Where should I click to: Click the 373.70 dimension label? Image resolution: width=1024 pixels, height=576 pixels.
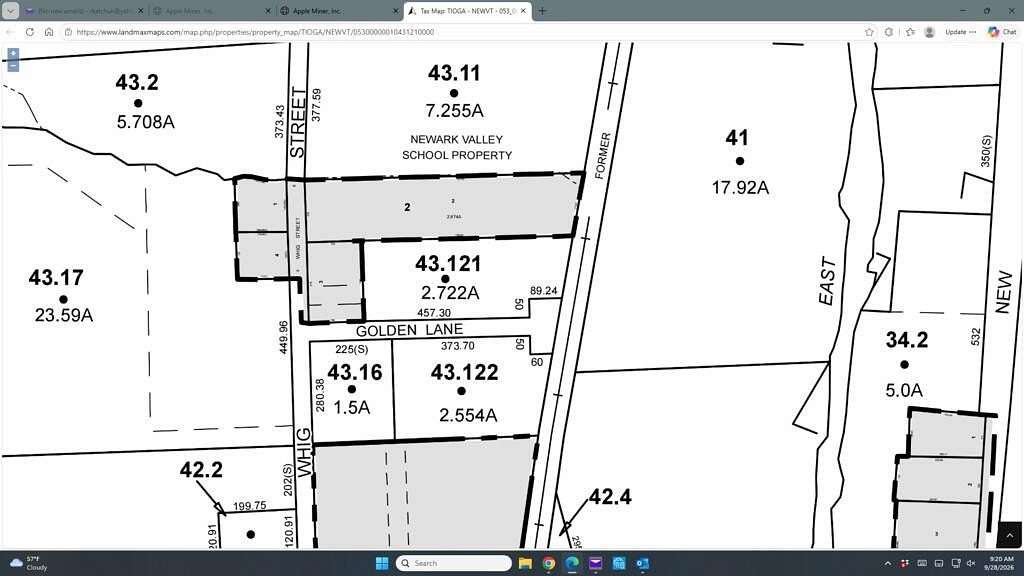tap(458, 346)
